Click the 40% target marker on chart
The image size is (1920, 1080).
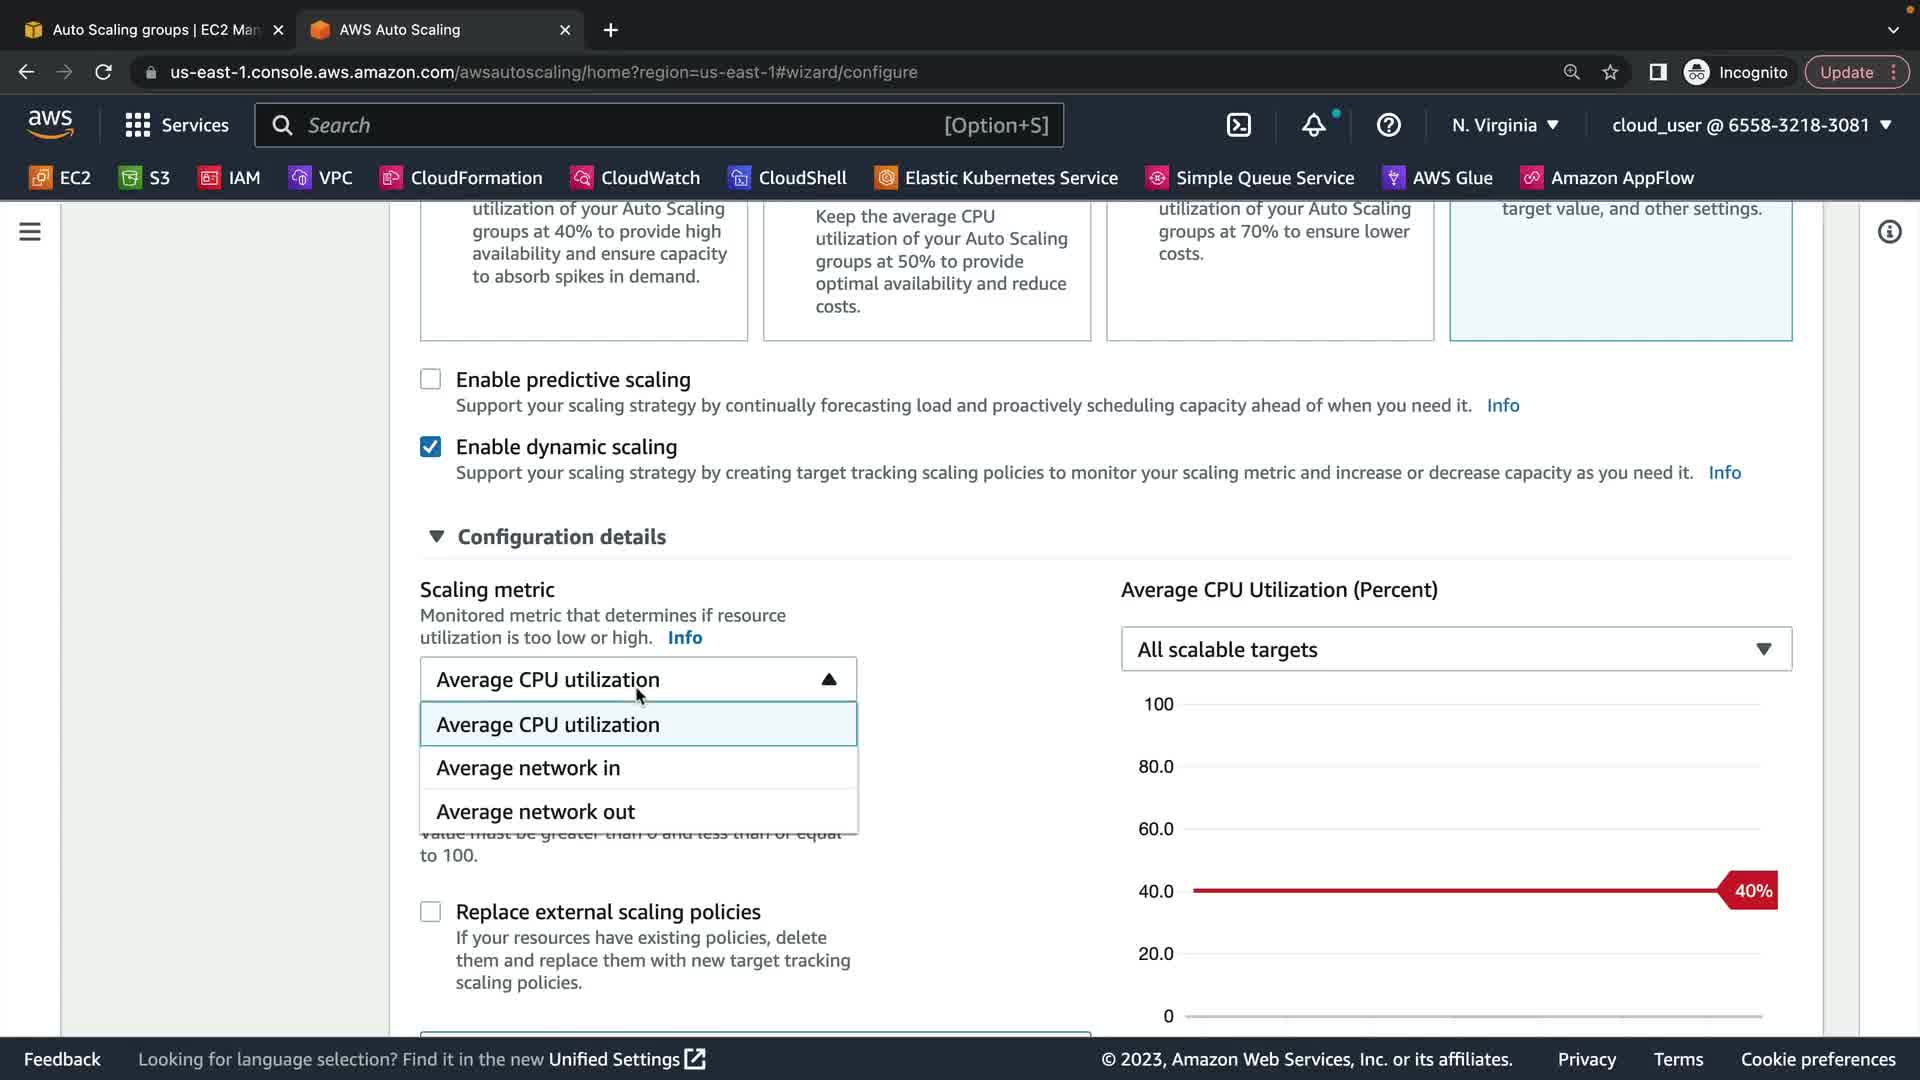[1752, 891]
